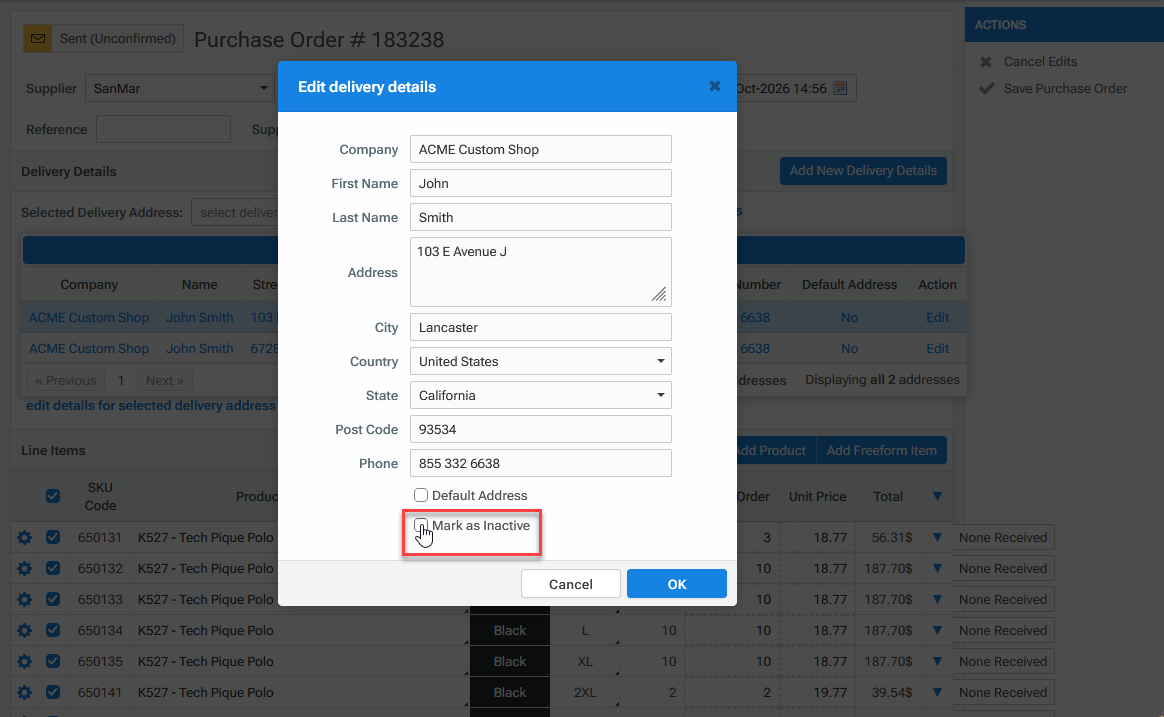This screenshot has width=1164, height=717.
Task: Click the Cancel Edits X icon
Action: point(986,62)
